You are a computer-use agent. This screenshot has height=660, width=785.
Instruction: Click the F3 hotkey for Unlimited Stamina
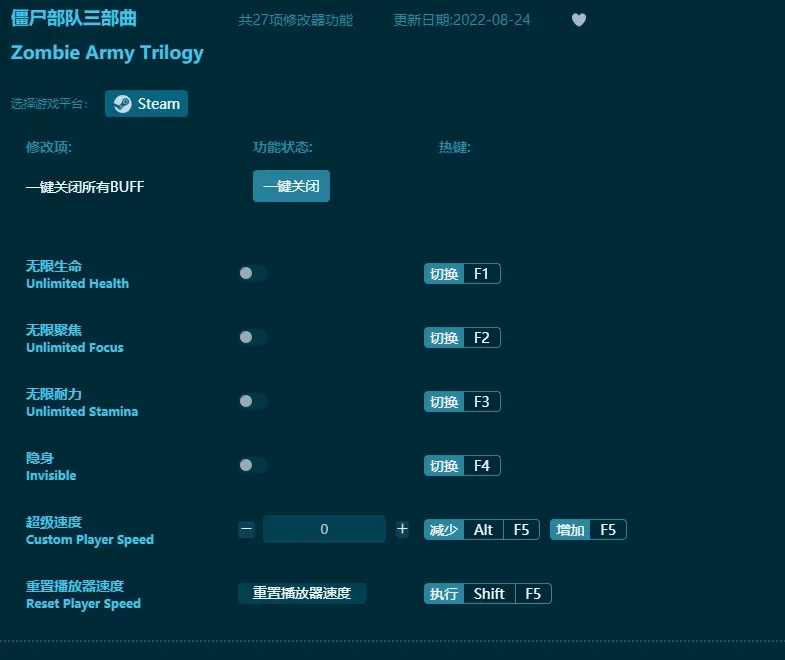pos(462,402)
